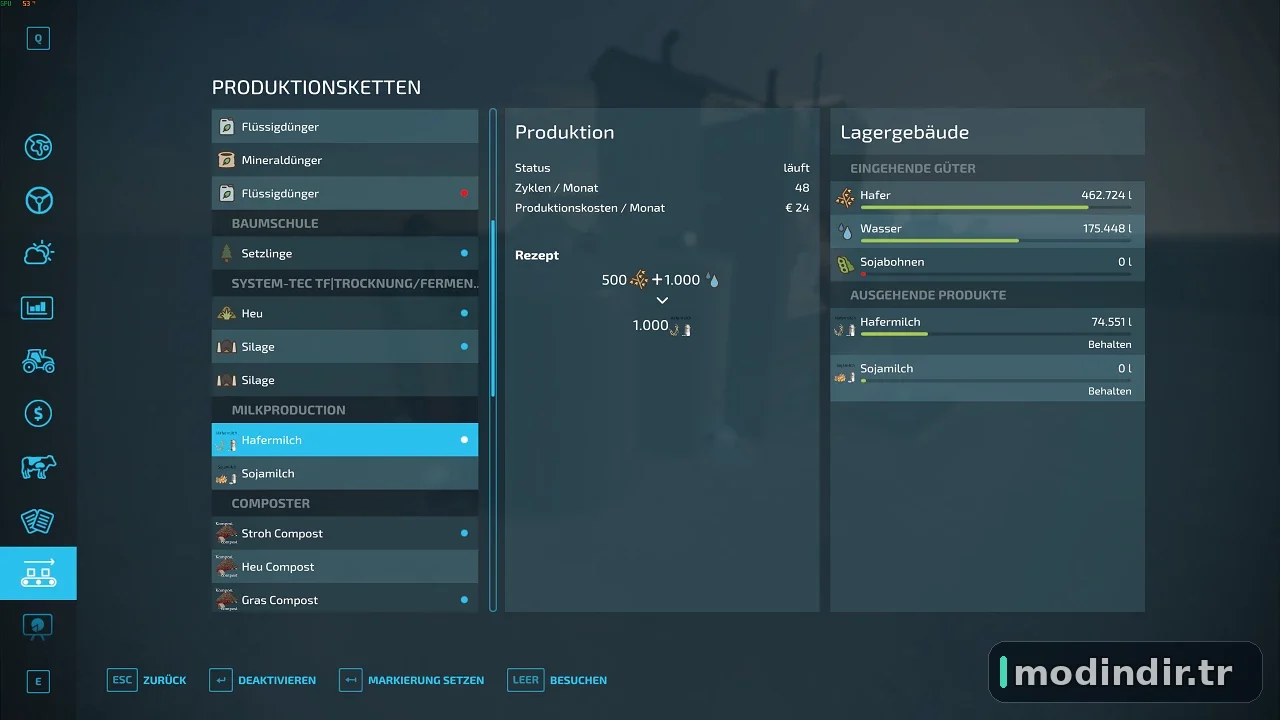Change Sojamilch output mode from Behalten
This screenshot has height=720, width=1280.
click(x=1109, y=391)
